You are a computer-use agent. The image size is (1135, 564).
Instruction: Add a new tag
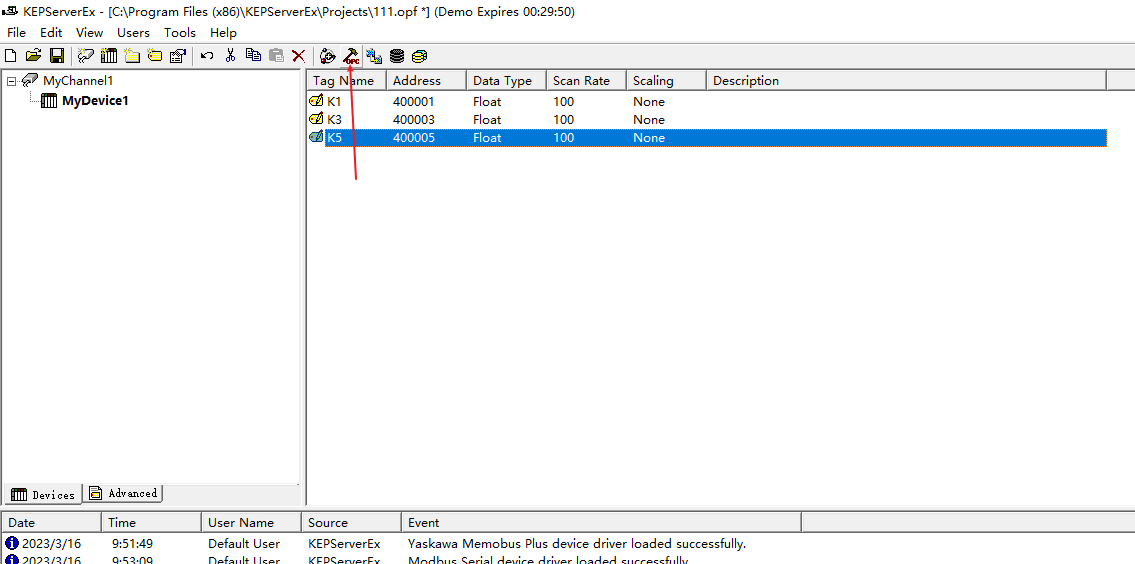click(x=155, y=56)
